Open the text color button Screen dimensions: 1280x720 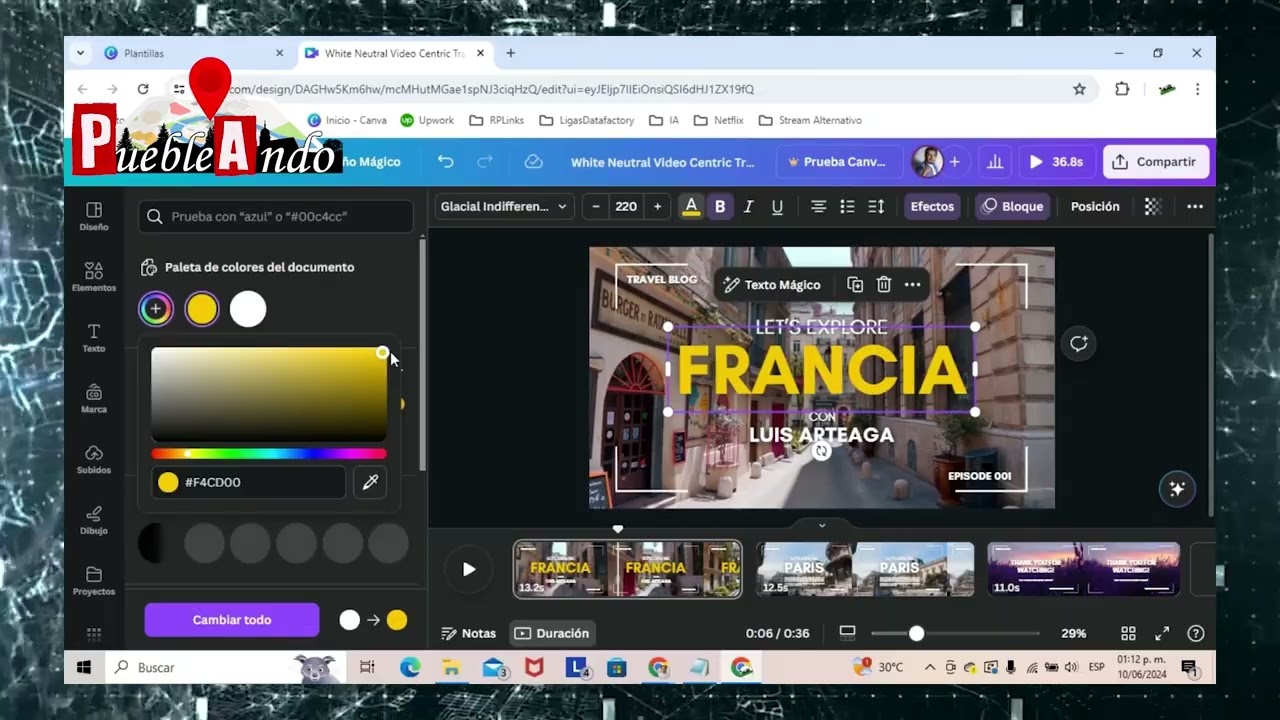click(x=691, y=206)
